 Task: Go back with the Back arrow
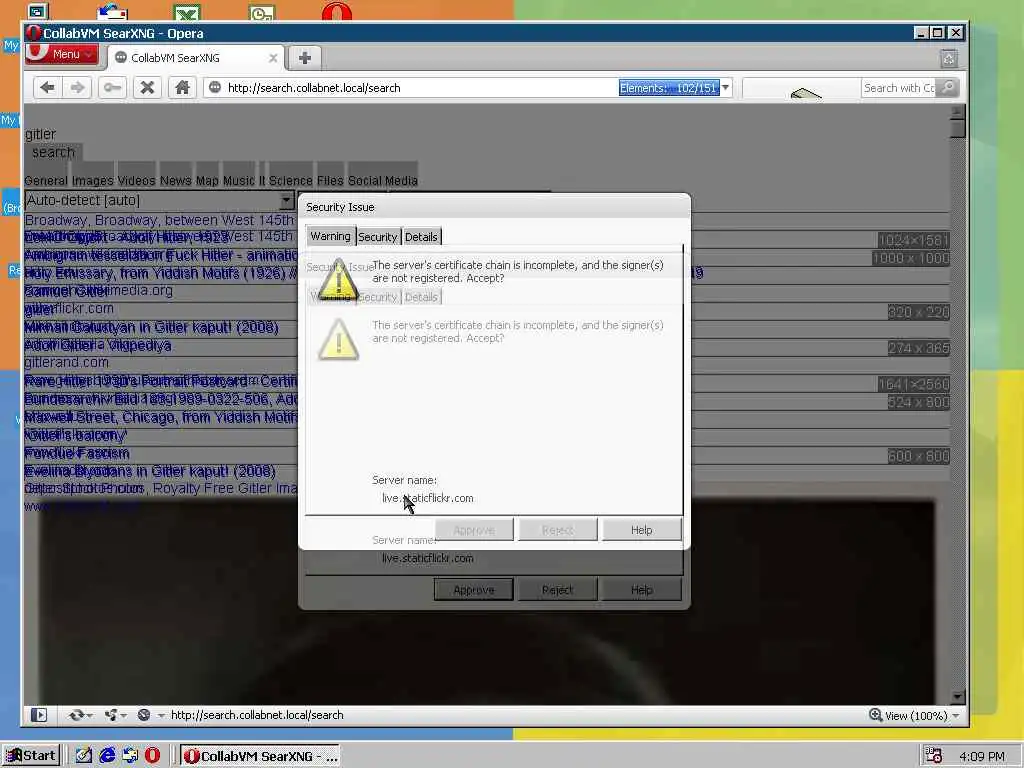(x=47, y=88)
